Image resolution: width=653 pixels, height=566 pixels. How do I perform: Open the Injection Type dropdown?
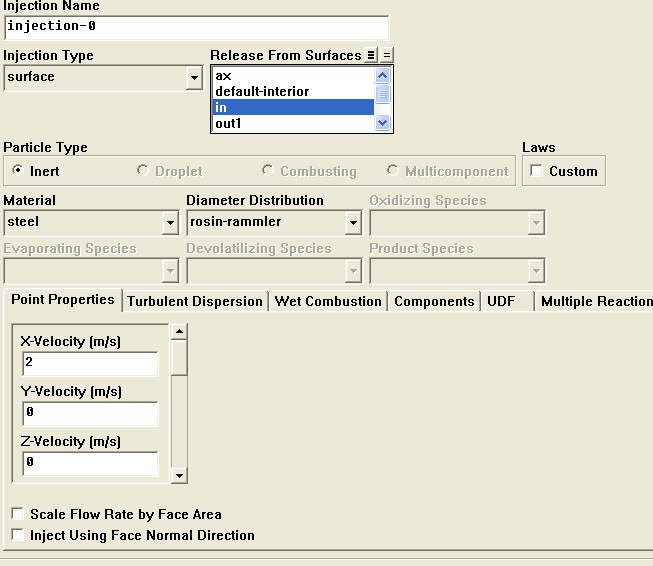point(194,77)
